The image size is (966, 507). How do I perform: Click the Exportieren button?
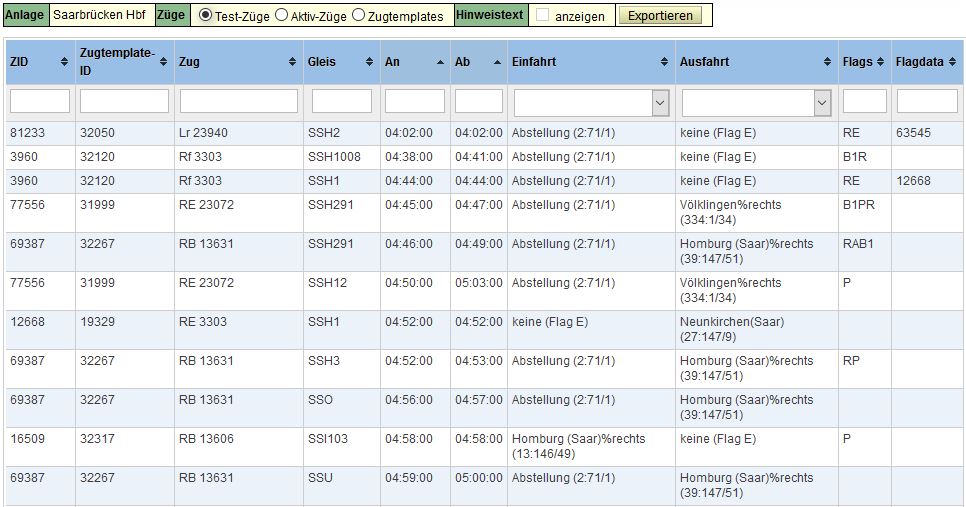click(659, 16)
